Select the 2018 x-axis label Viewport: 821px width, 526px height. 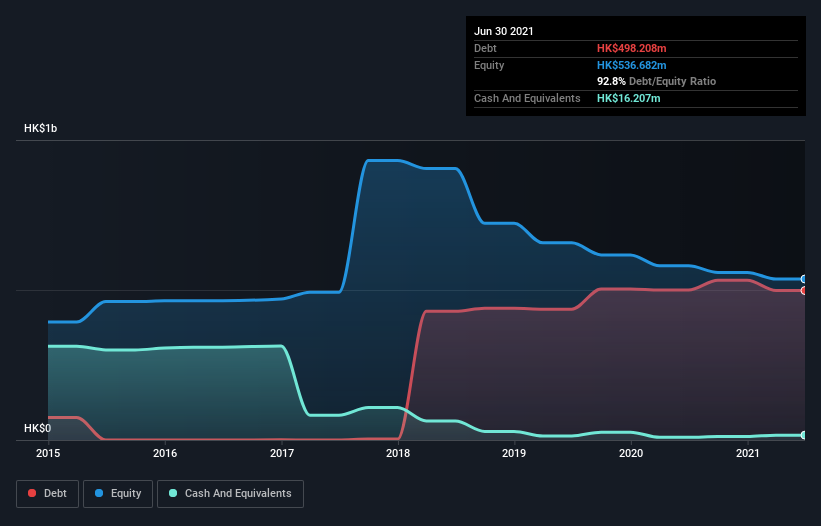(398, 453)
